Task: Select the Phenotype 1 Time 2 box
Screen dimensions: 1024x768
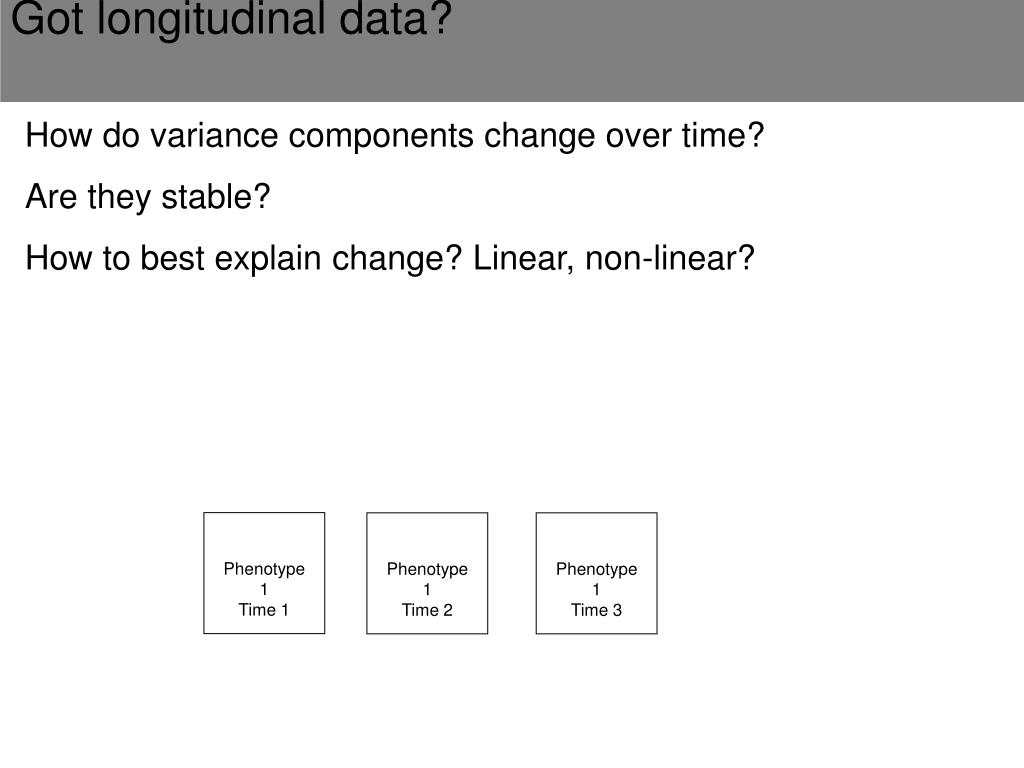Action: click(427, 573)
